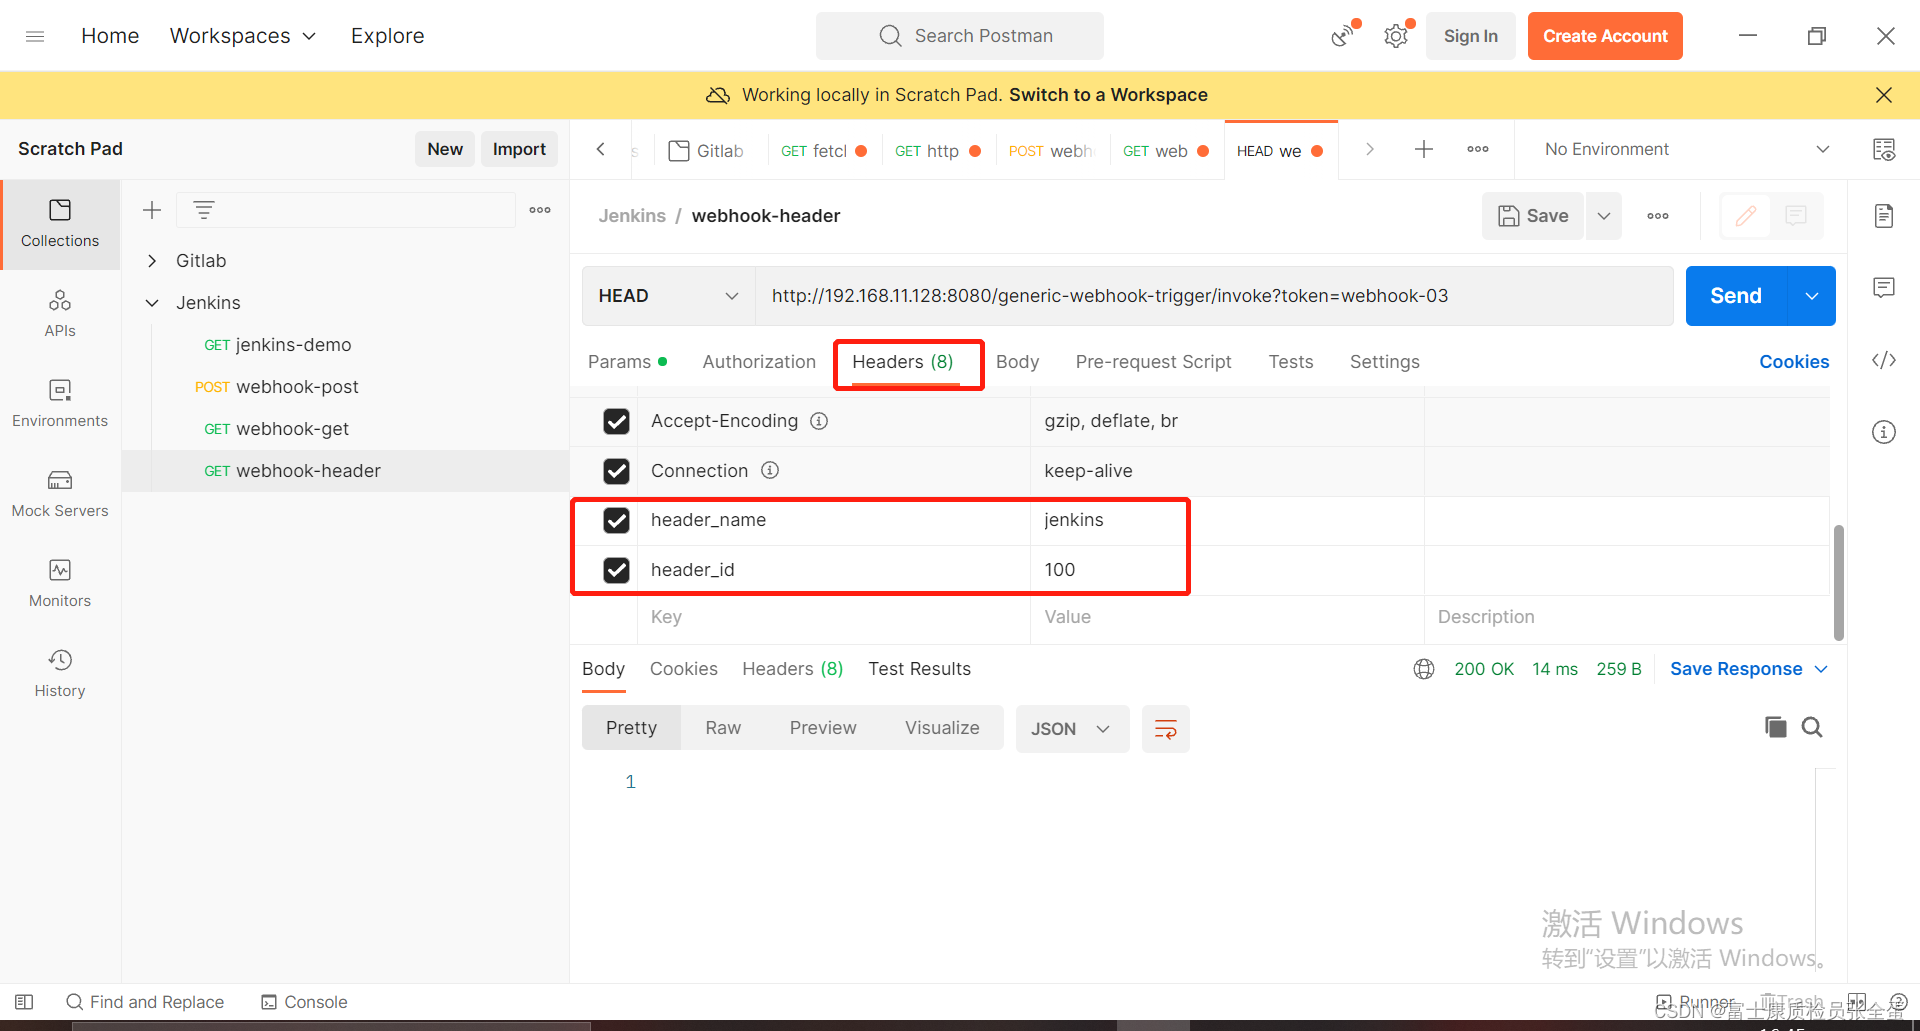Dismiss the Scratch Pad banner

[x=1884, y=95]
